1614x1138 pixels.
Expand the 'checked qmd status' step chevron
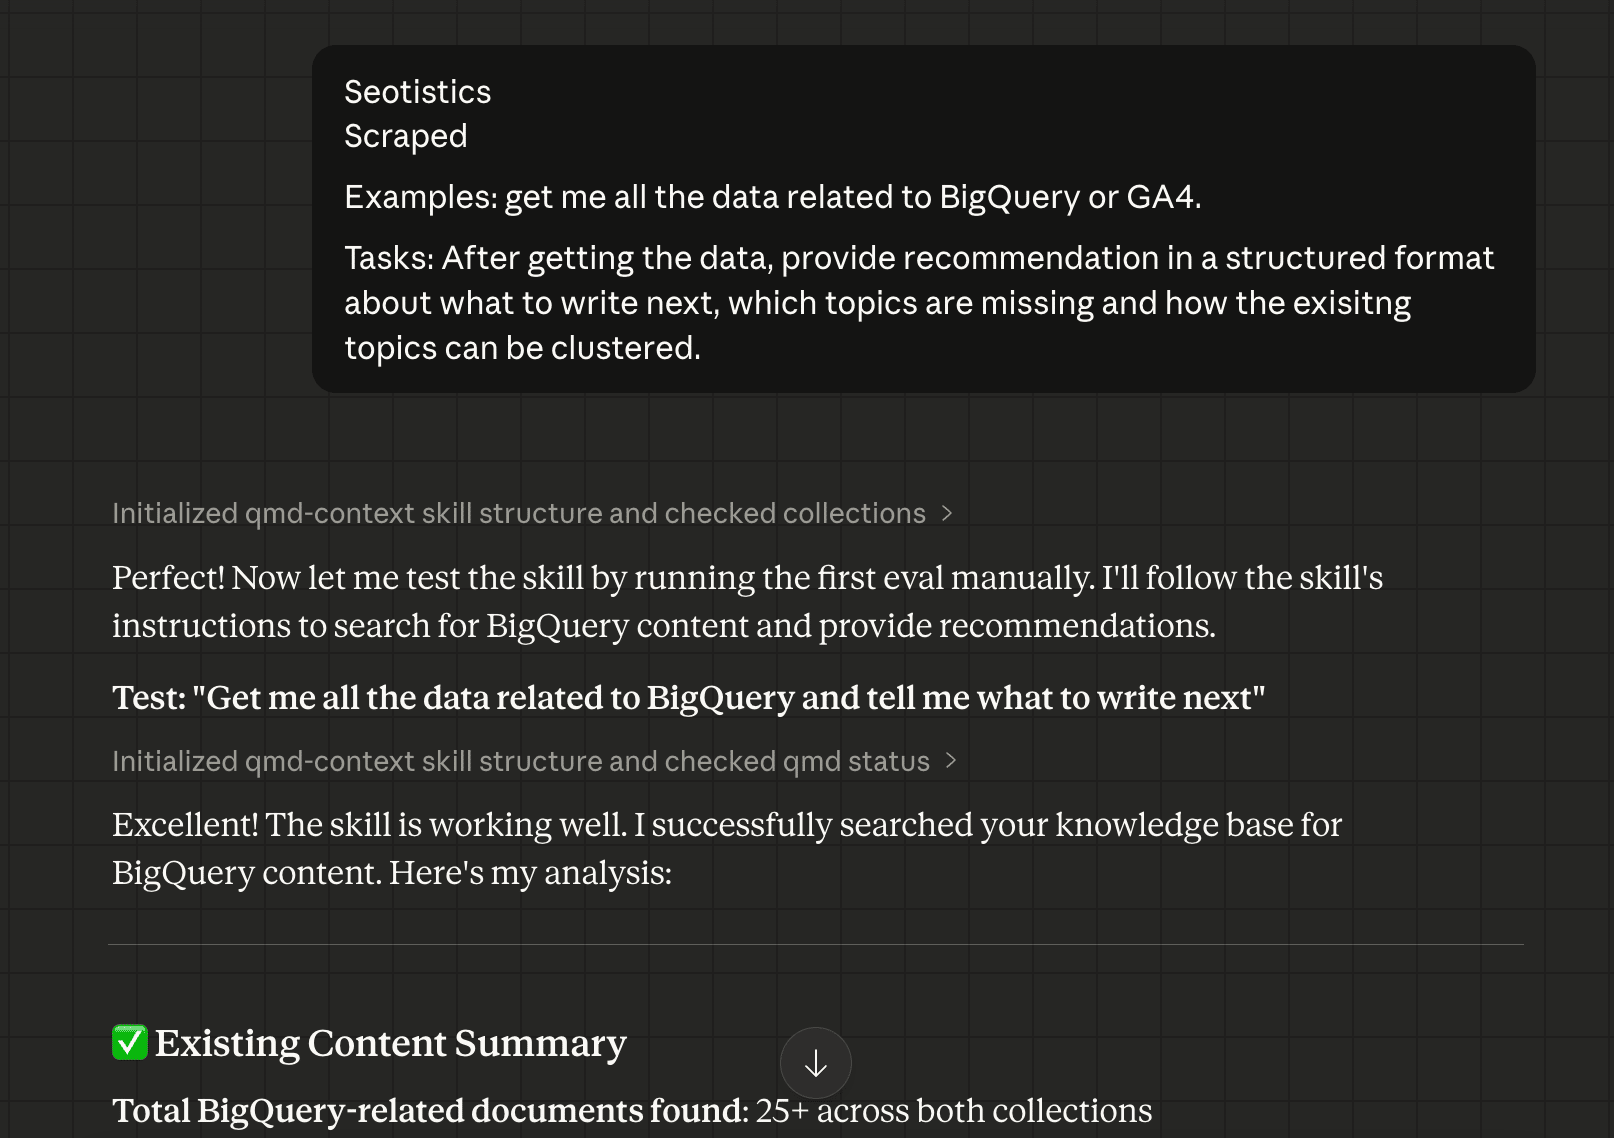click(951, 761)
